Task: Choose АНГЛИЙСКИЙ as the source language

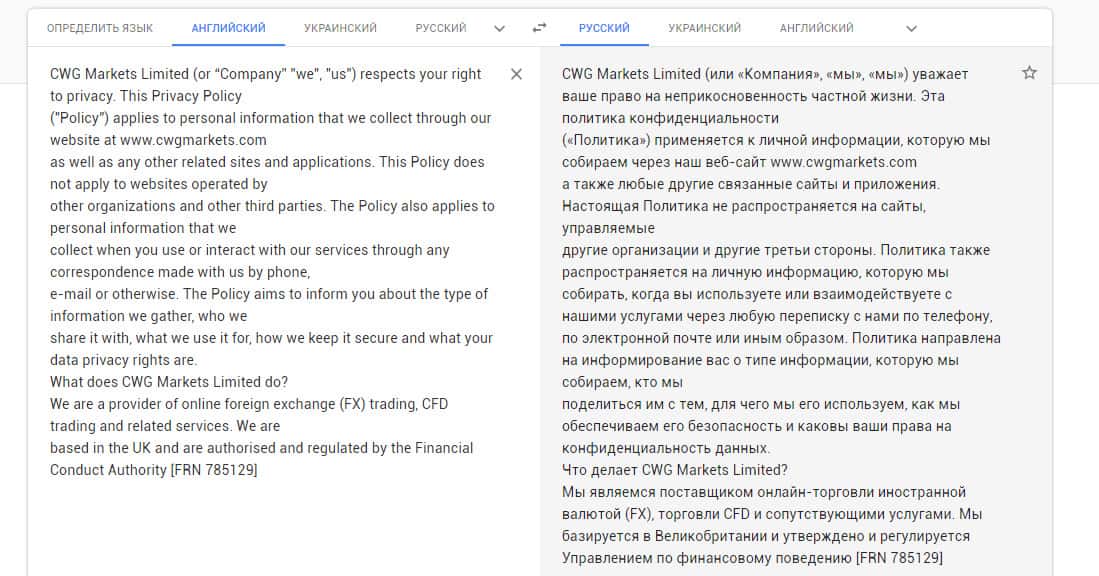Action: (x=228, y=28)
